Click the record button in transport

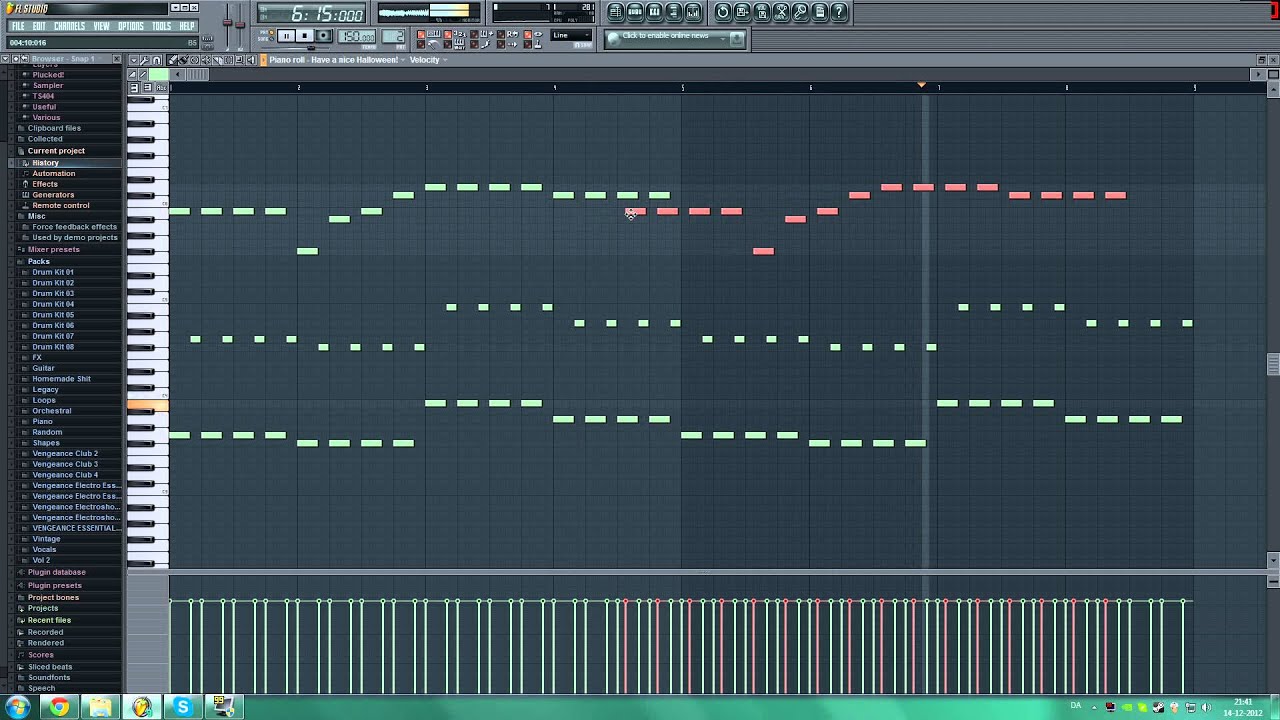pos(323,36)
